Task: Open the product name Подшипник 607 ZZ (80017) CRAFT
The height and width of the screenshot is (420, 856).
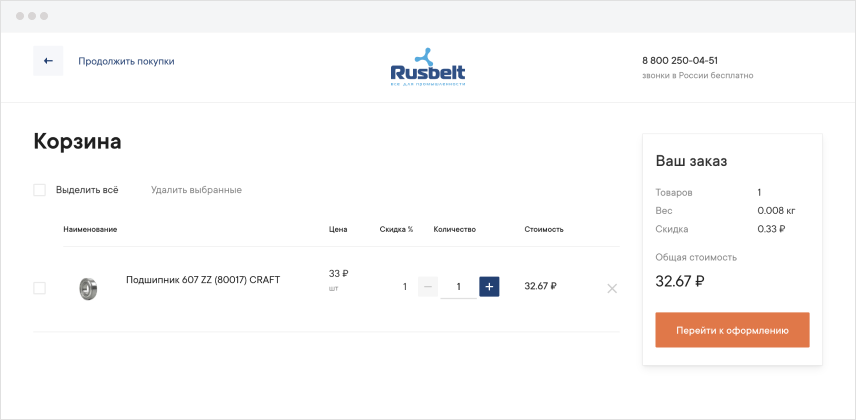Action: click(202, 280)
